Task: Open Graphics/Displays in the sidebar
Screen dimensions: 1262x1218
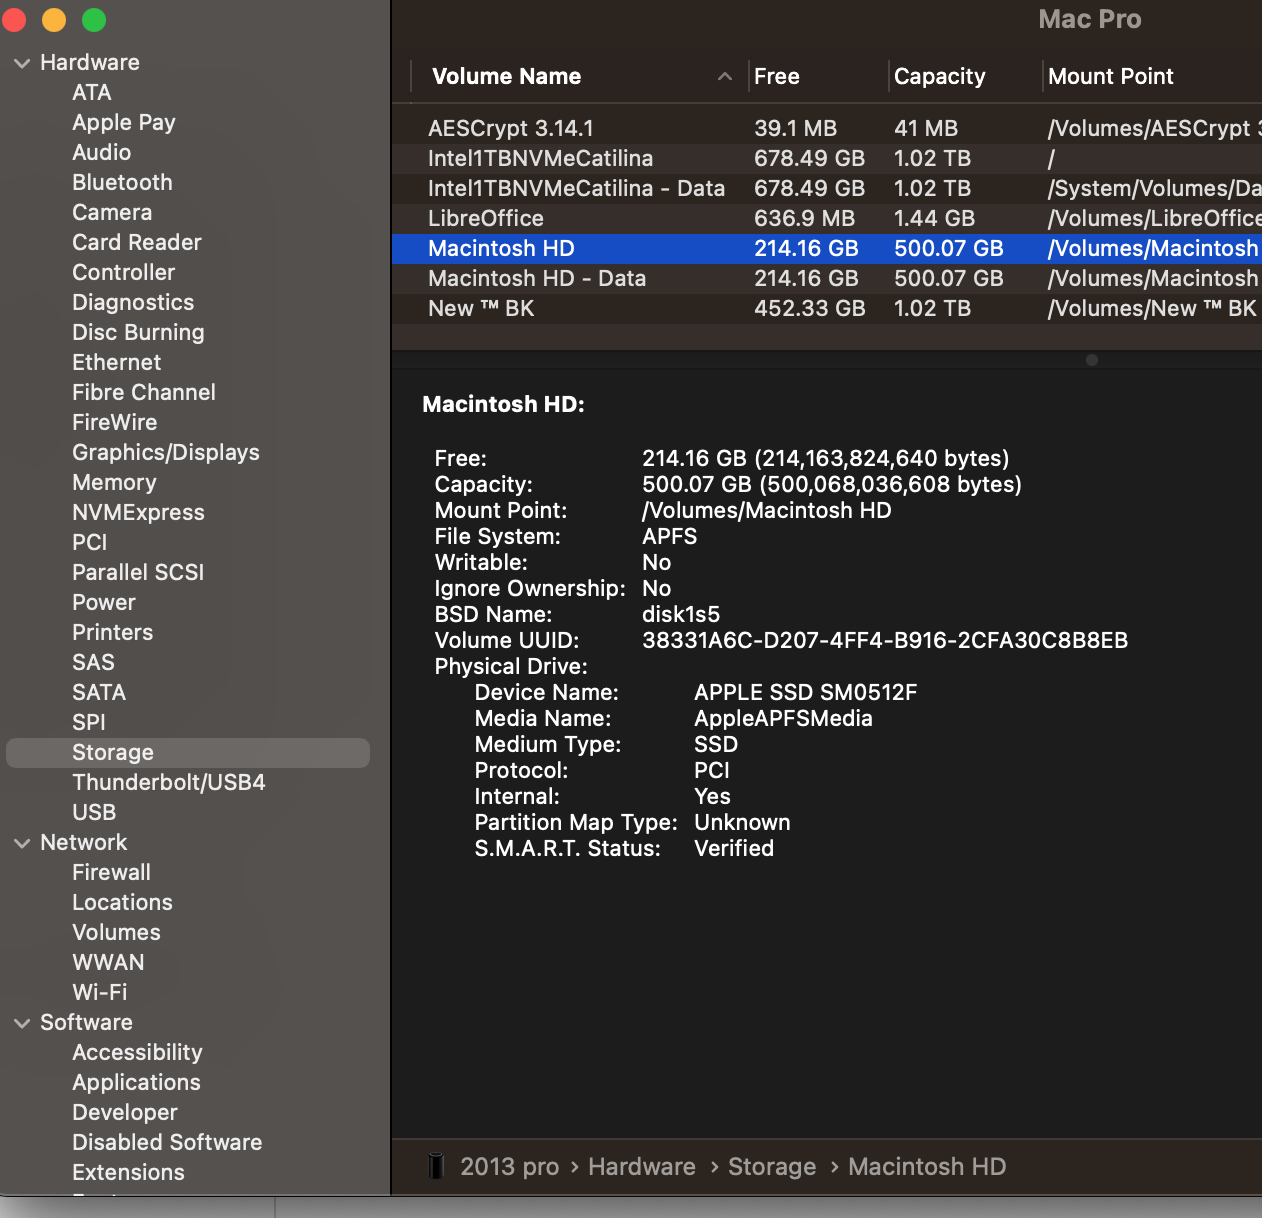Action: (x=166, y=453)
